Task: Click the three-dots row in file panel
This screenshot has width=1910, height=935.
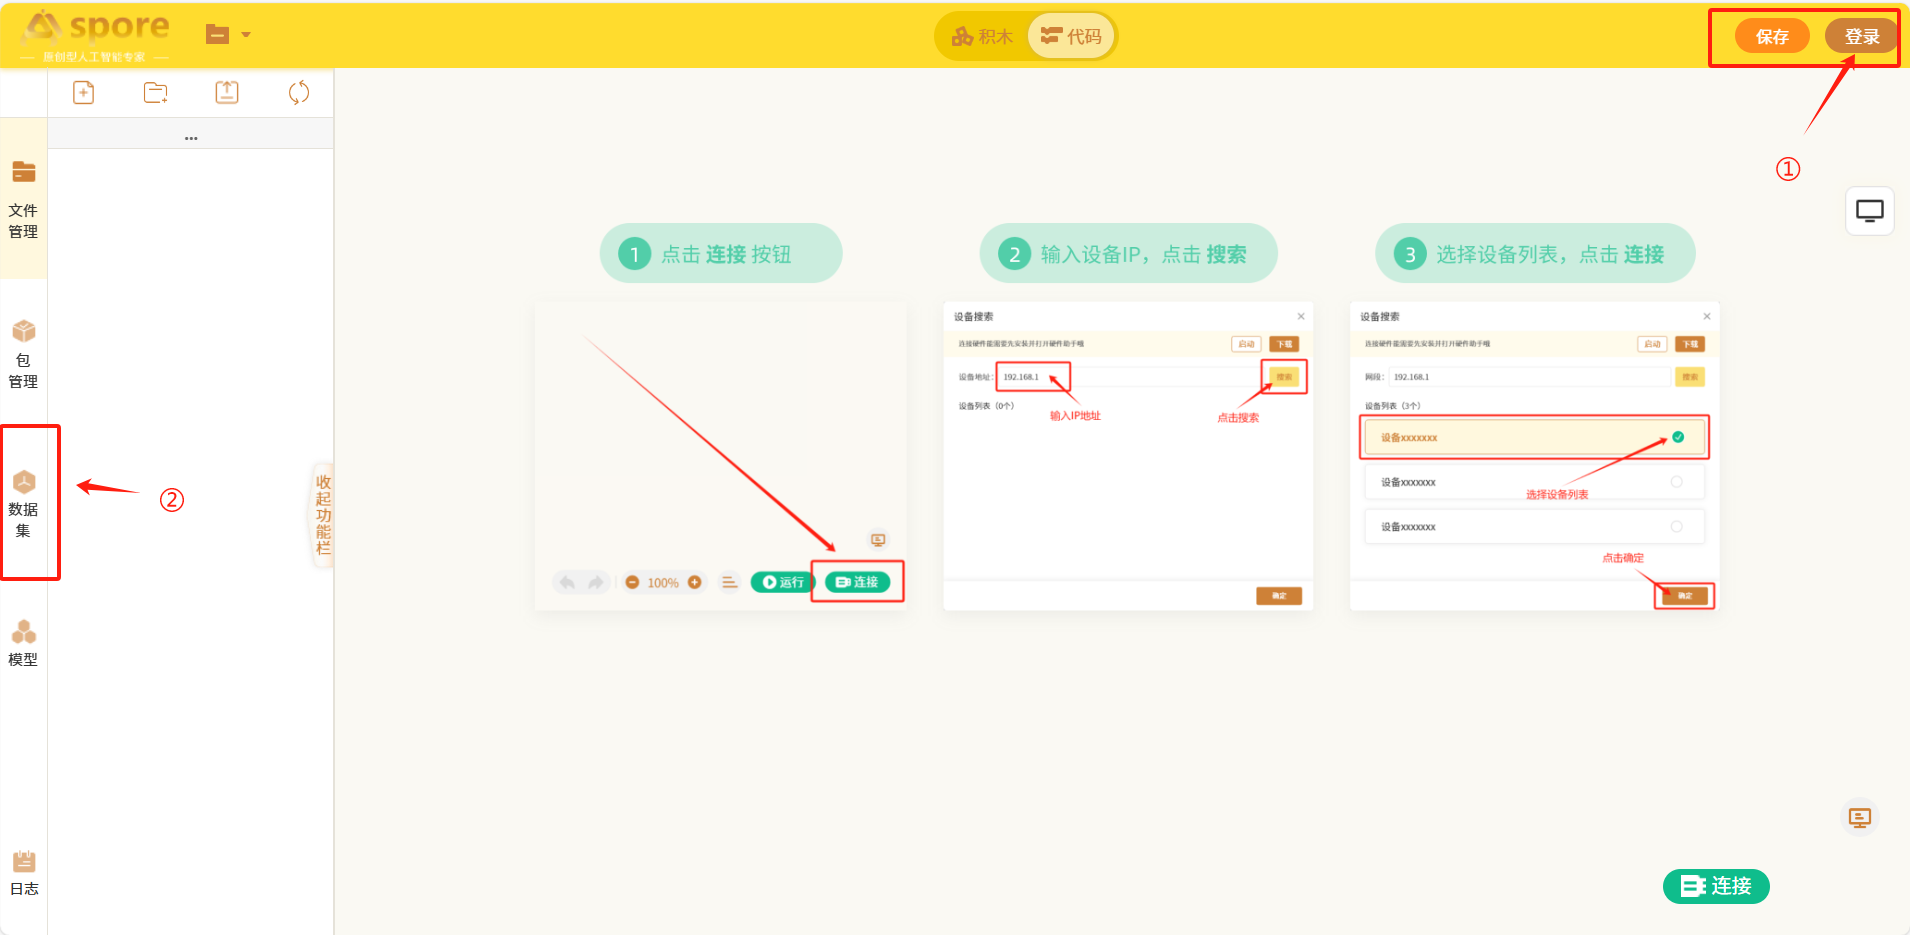Action: [x=191, y=137]
